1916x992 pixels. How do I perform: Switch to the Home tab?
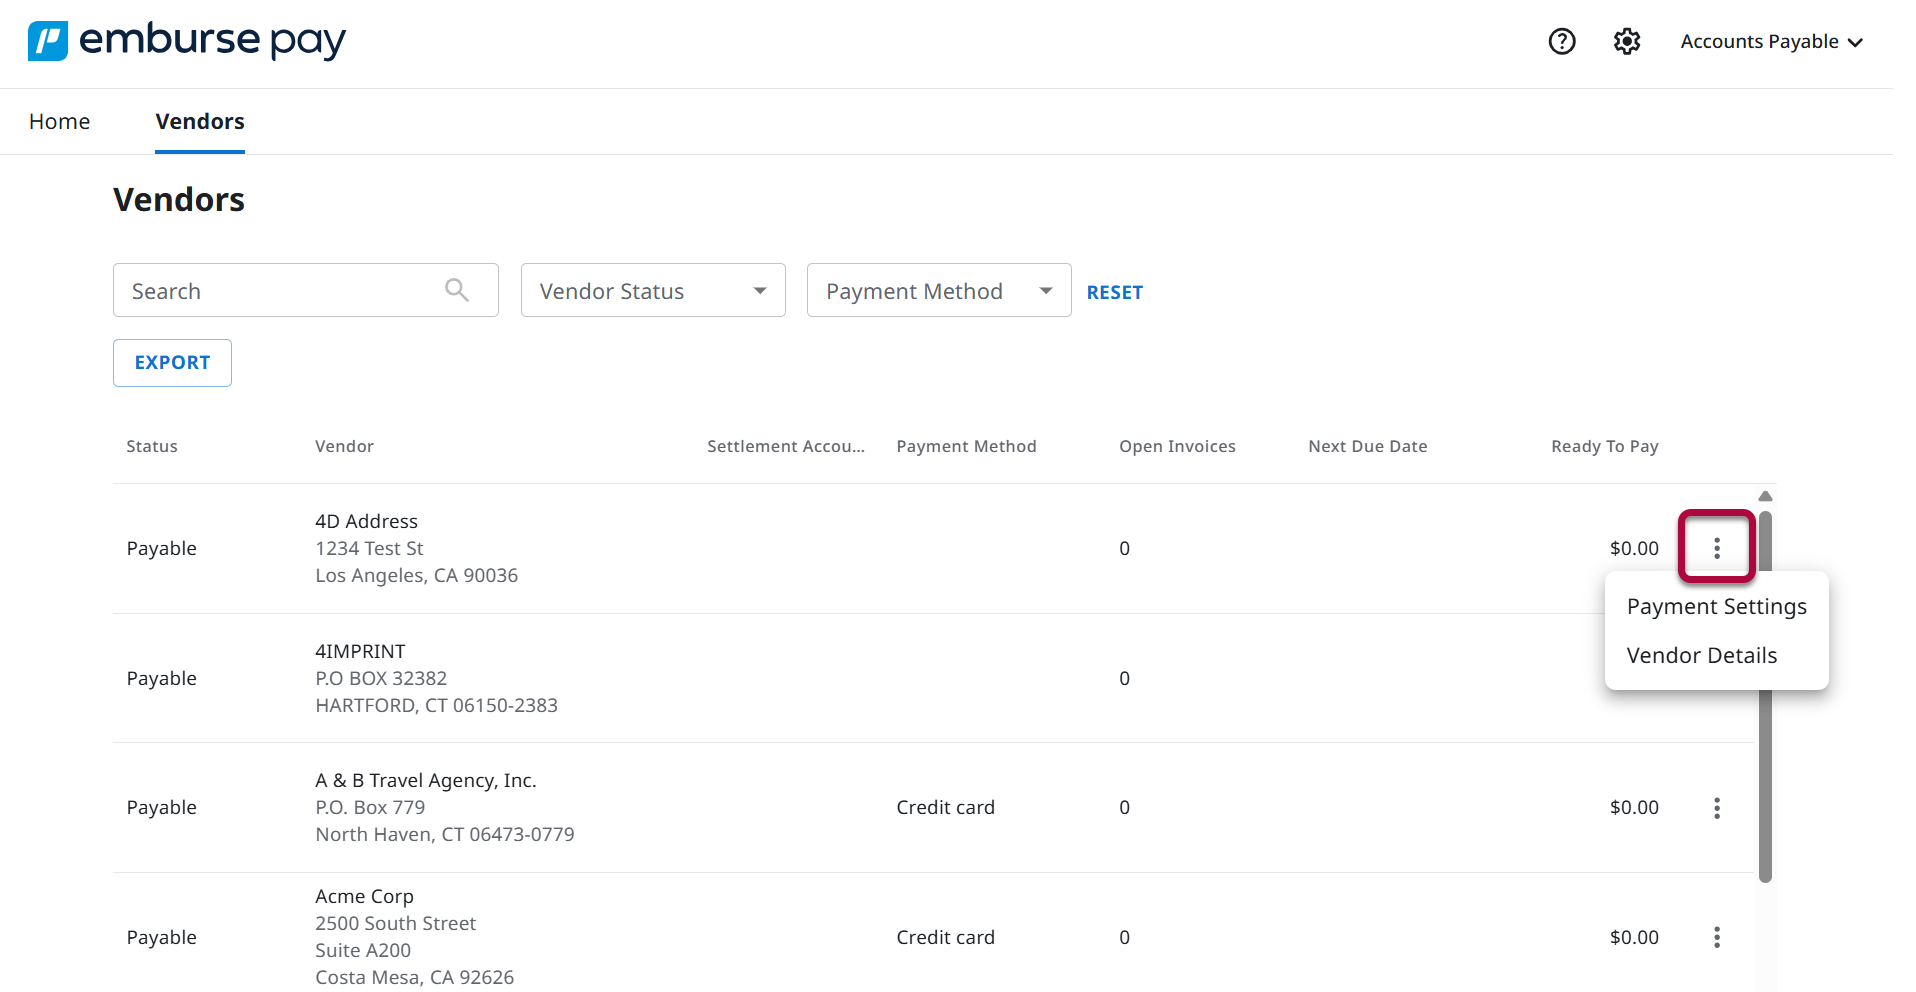point(59,121)
